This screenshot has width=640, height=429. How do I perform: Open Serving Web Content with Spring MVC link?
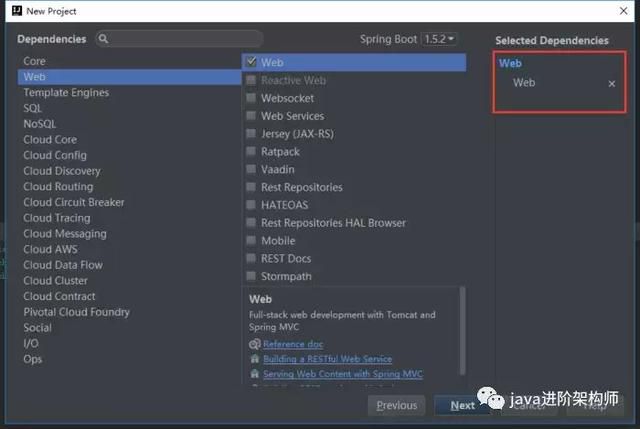(343, 373)
